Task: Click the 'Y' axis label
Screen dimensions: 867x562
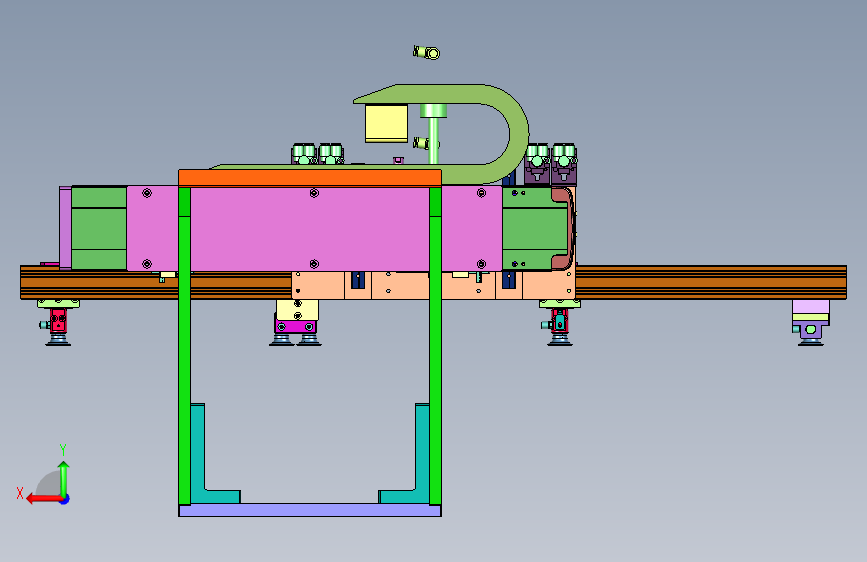Action: click(63, 449)
